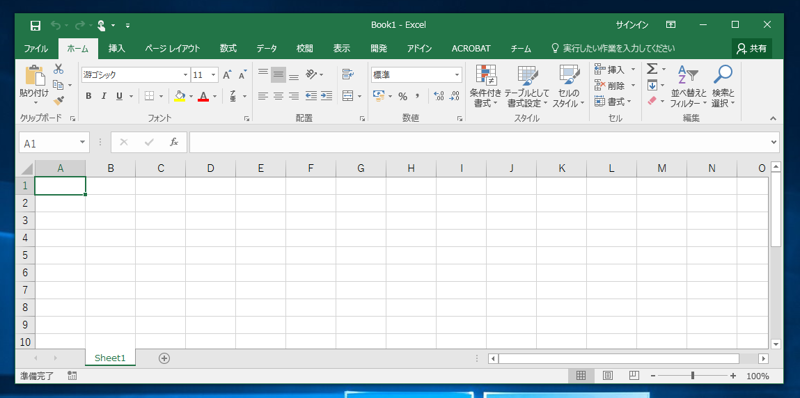
Task: Toggle middle vertical alignment
Action: (x=278, y=75)
